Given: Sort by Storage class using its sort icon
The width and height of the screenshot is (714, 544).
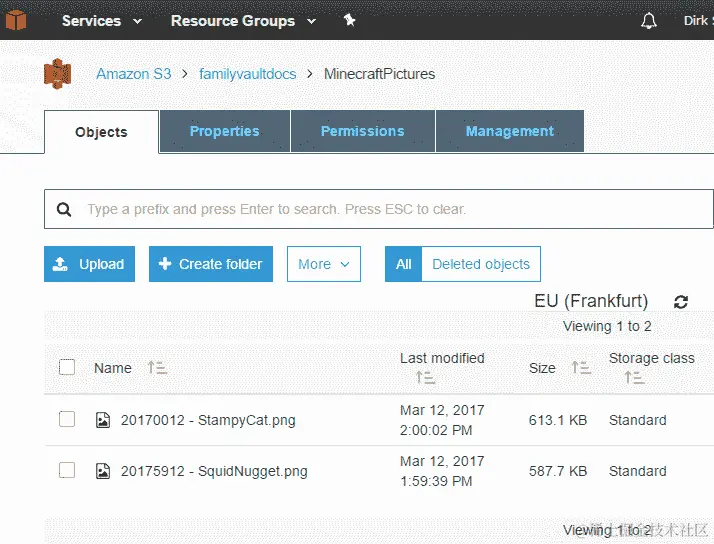Looking at the screenshot, I should coord(634,377).
